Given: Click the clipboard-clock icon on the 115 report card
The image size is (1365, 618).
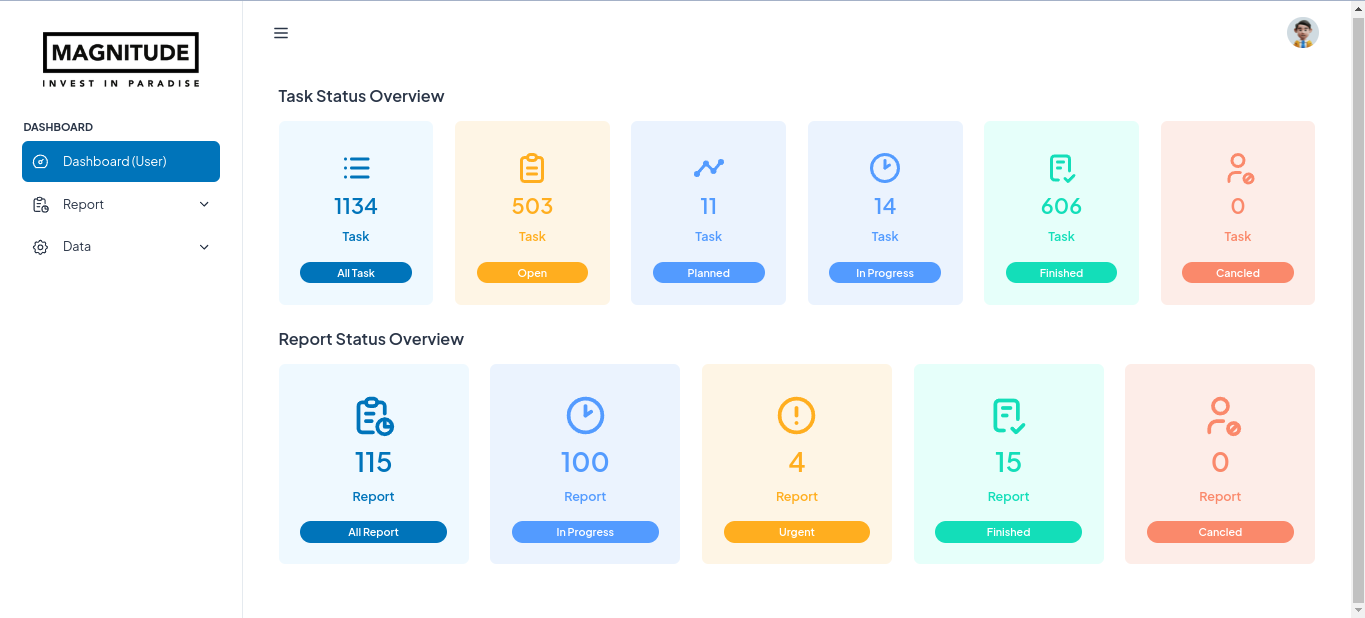Looking at the screenshot, I should point(374,416).
